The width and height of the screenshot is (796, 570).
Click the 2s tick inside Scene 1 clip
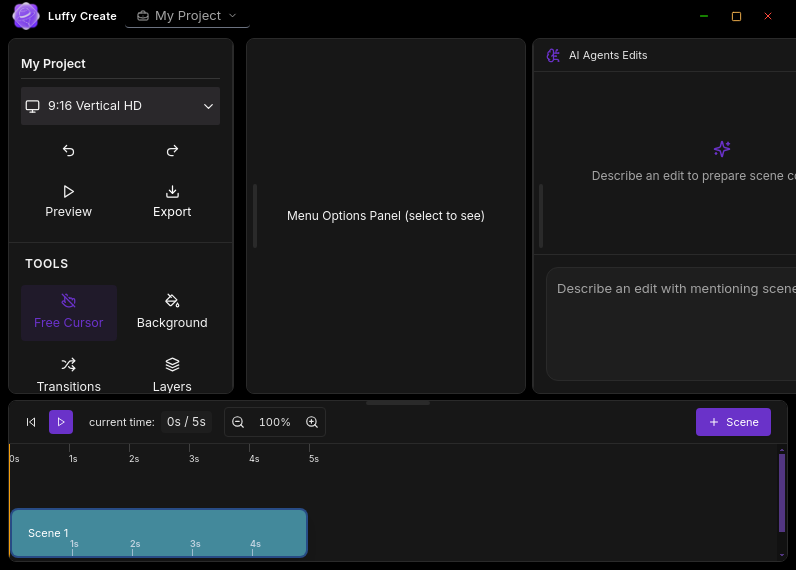tap(135, 545)
